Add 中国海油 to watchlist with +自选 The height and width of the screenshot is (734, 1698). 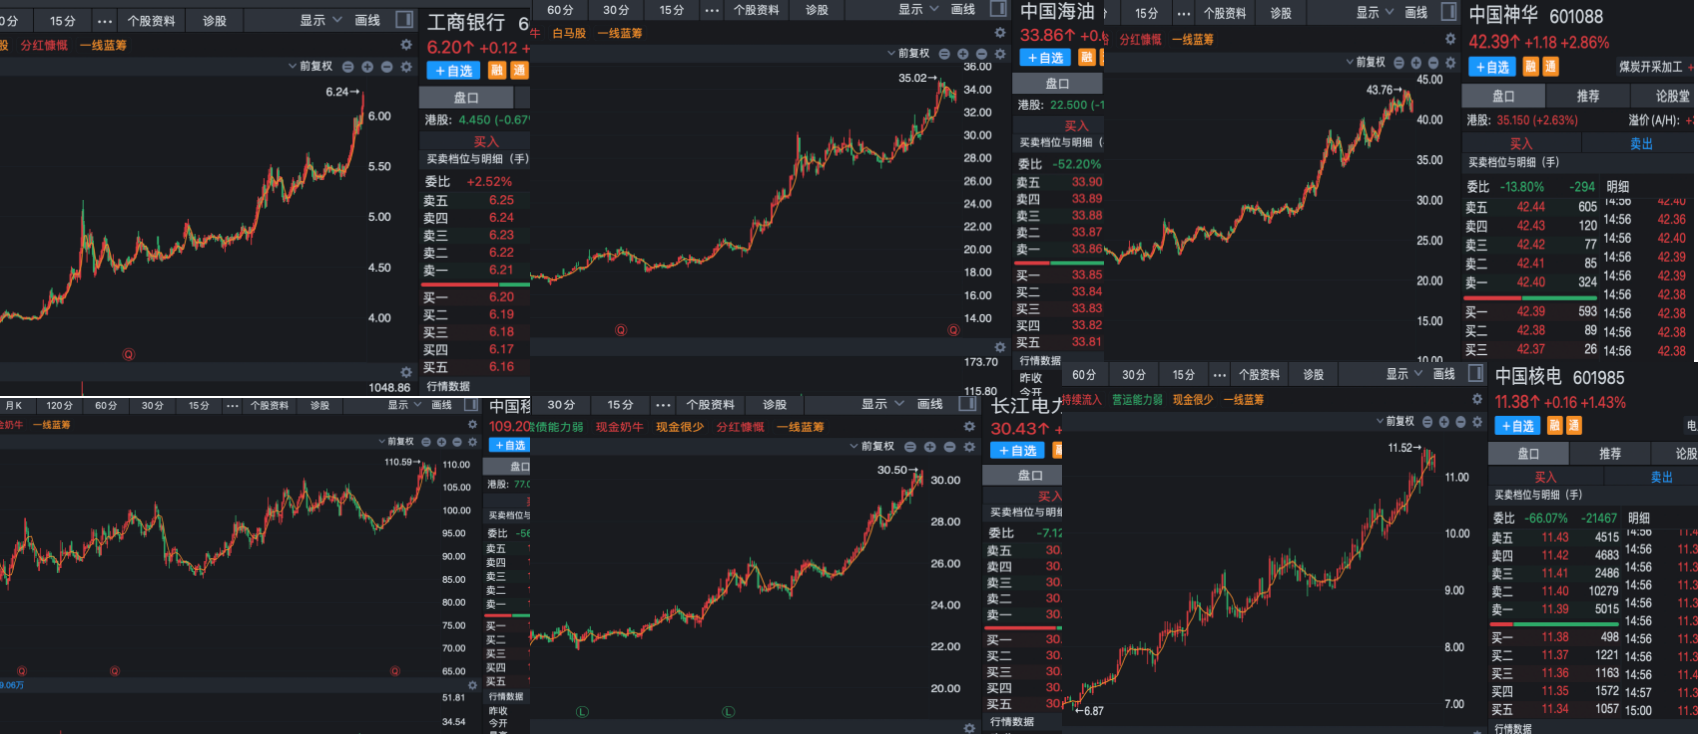[x=1045, y=58]
